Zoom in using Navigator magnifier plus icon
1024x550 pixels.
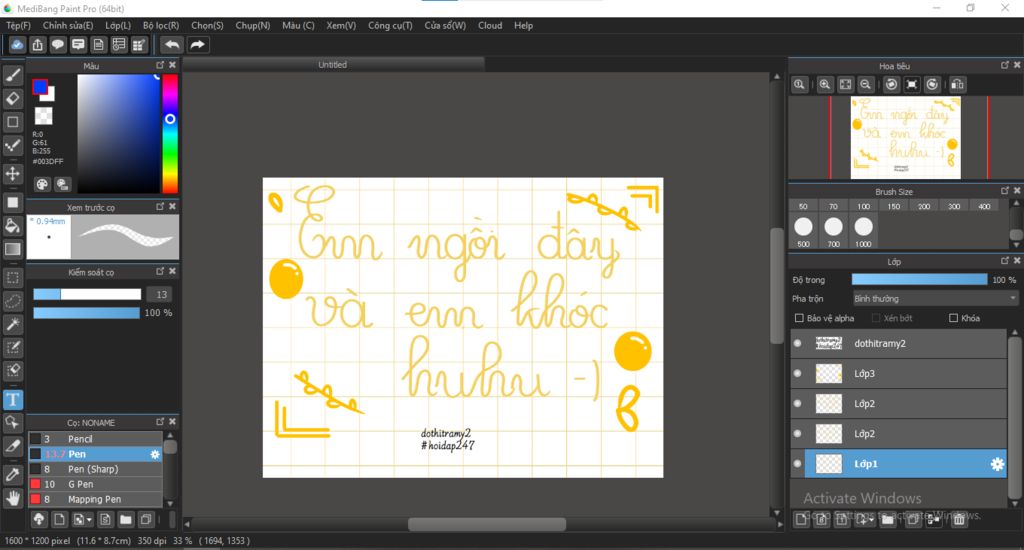(x=825, y=85)
